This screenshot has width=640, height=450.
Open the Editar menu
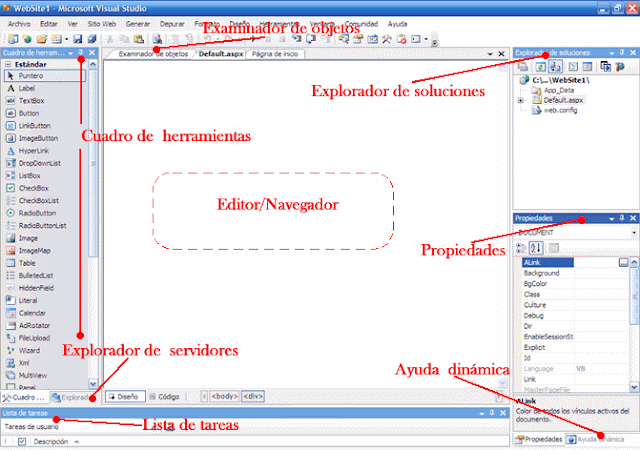[x=49, y=24]
